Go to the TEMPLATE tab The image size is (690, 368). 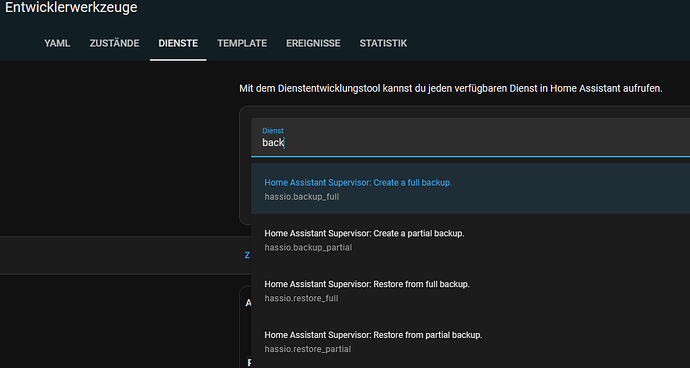tap(242, 43)
